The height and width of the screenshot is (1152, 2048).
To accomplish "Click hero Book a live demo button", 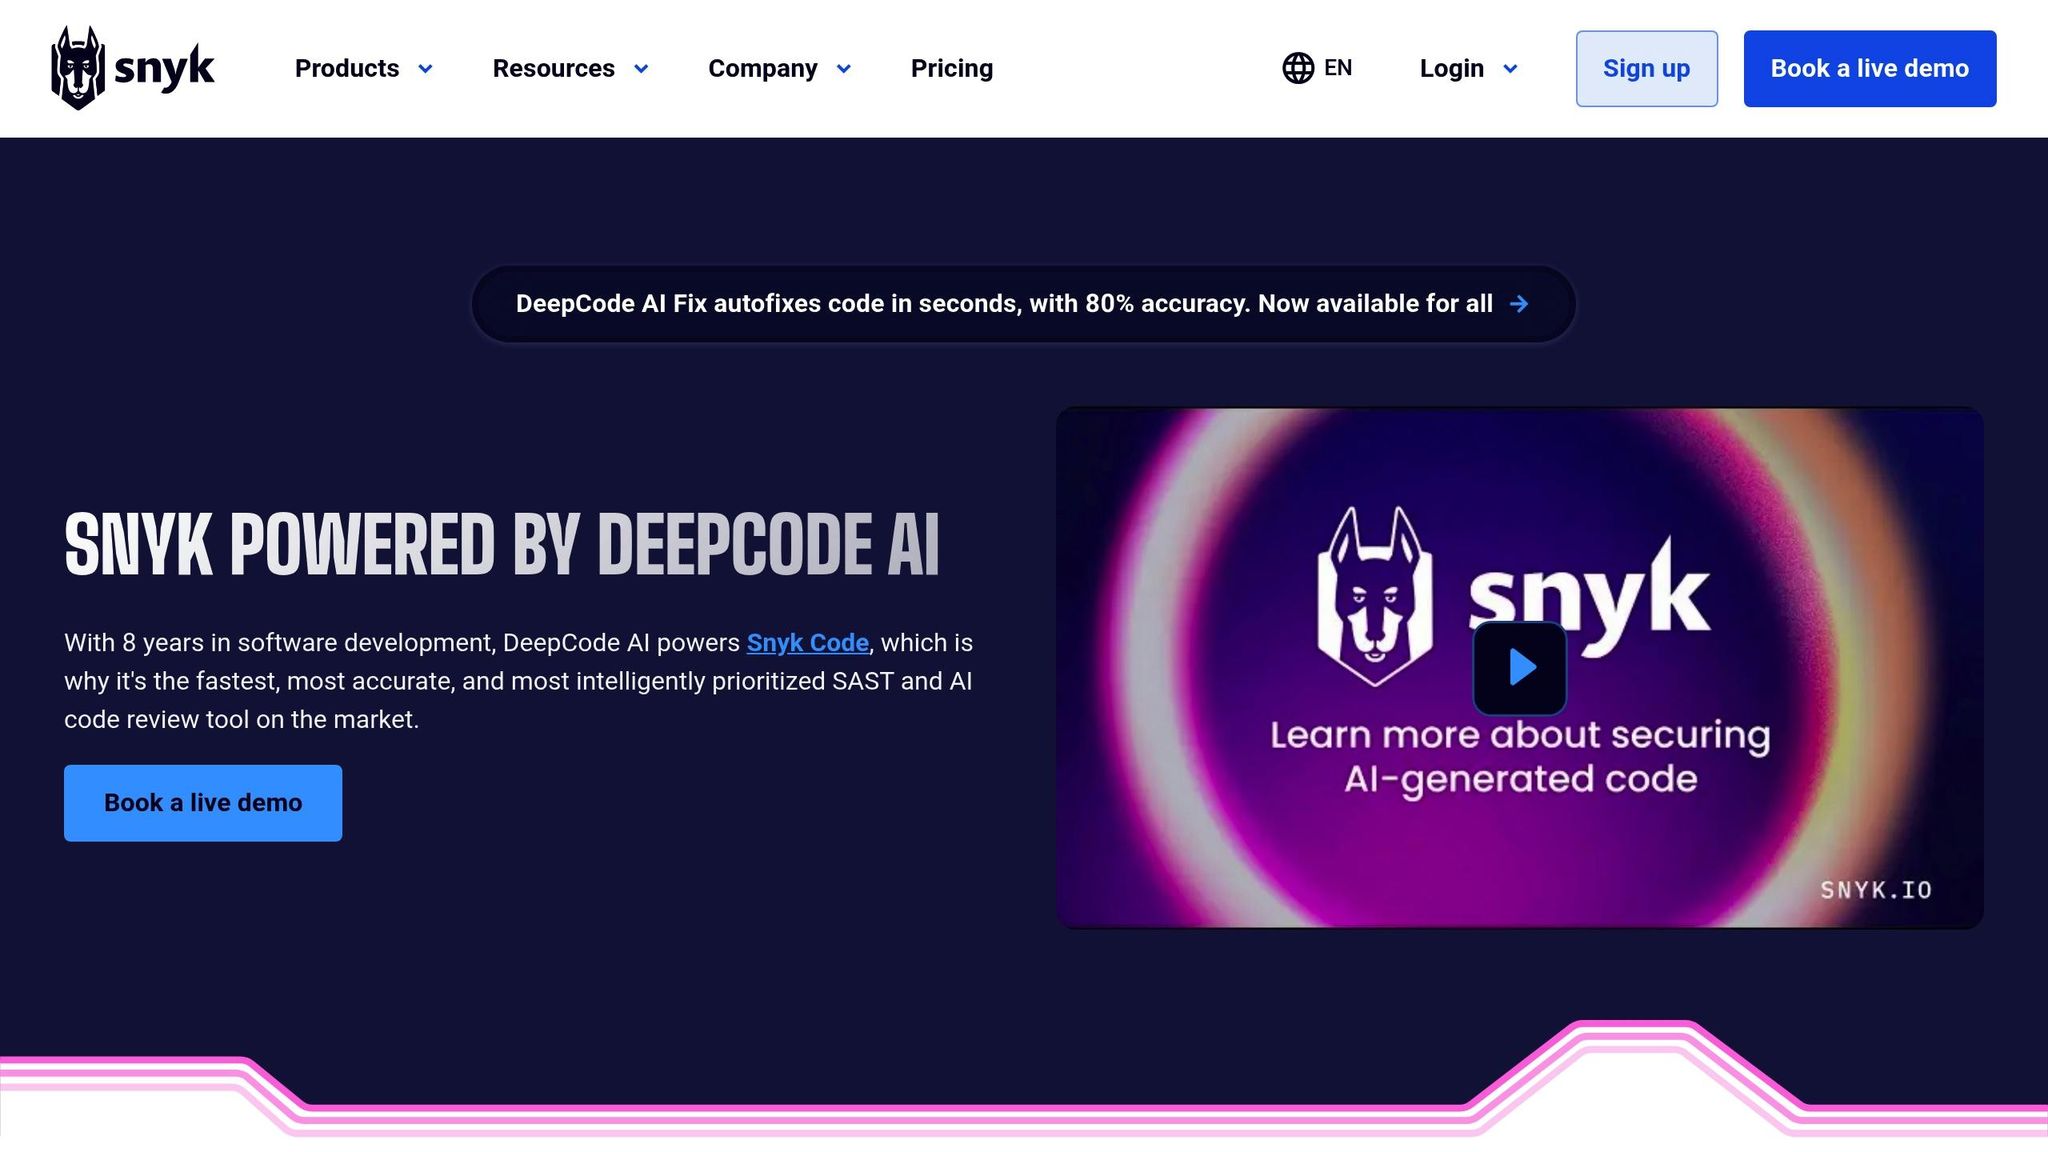I will coord(203,803).
